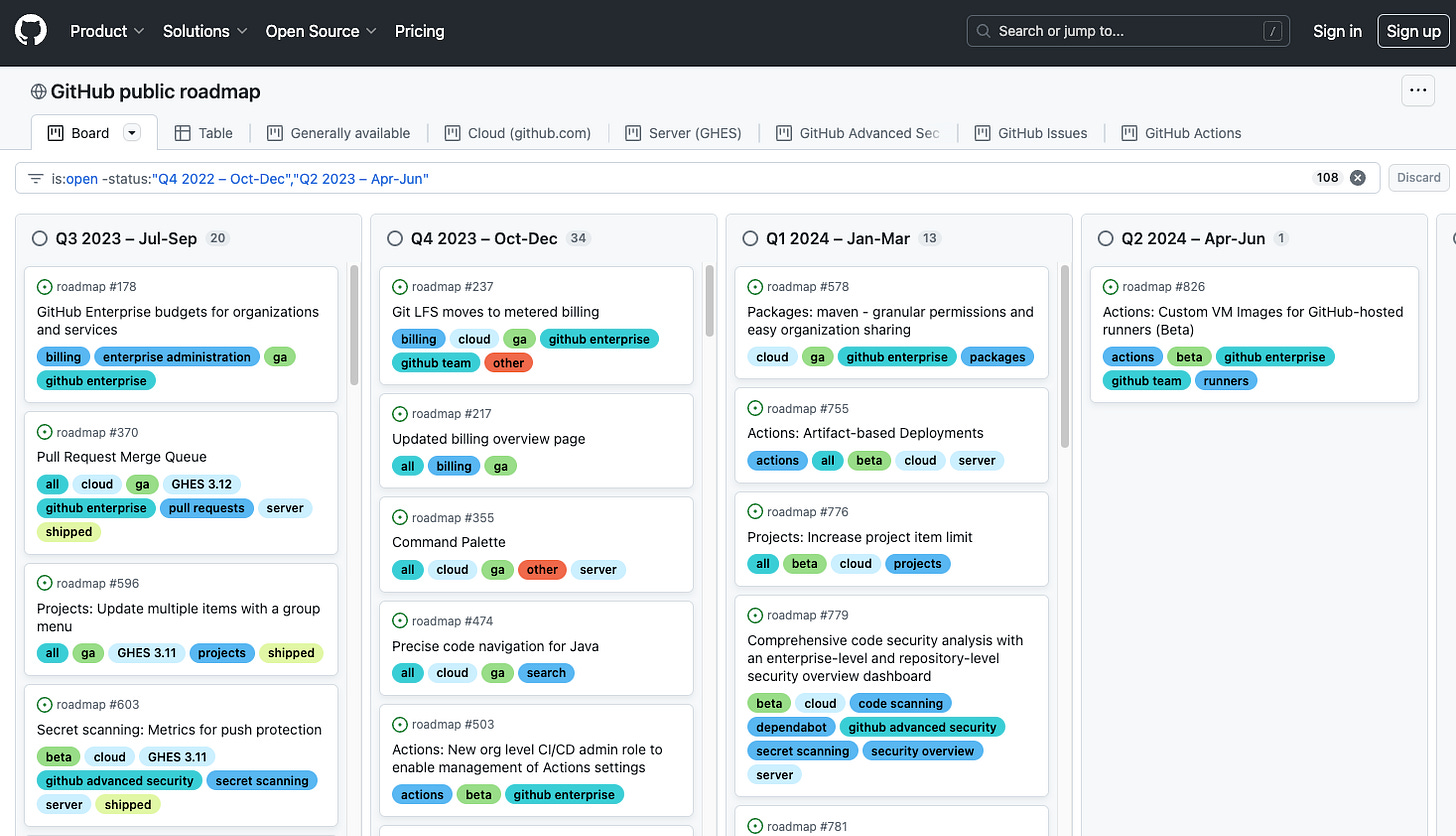The height and width of the screenshot is (836, 1456).
Task: Open the three-dots project menu
Action: coord(1417,90)
